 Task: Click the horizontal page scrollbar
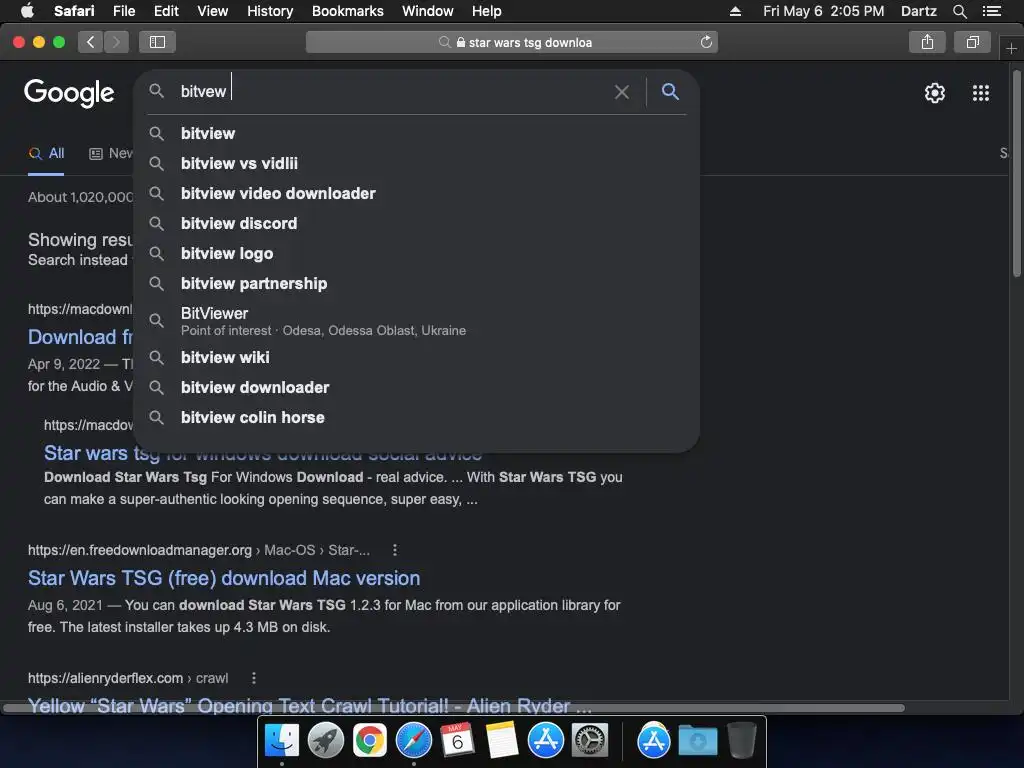click(x=455, y=708)
